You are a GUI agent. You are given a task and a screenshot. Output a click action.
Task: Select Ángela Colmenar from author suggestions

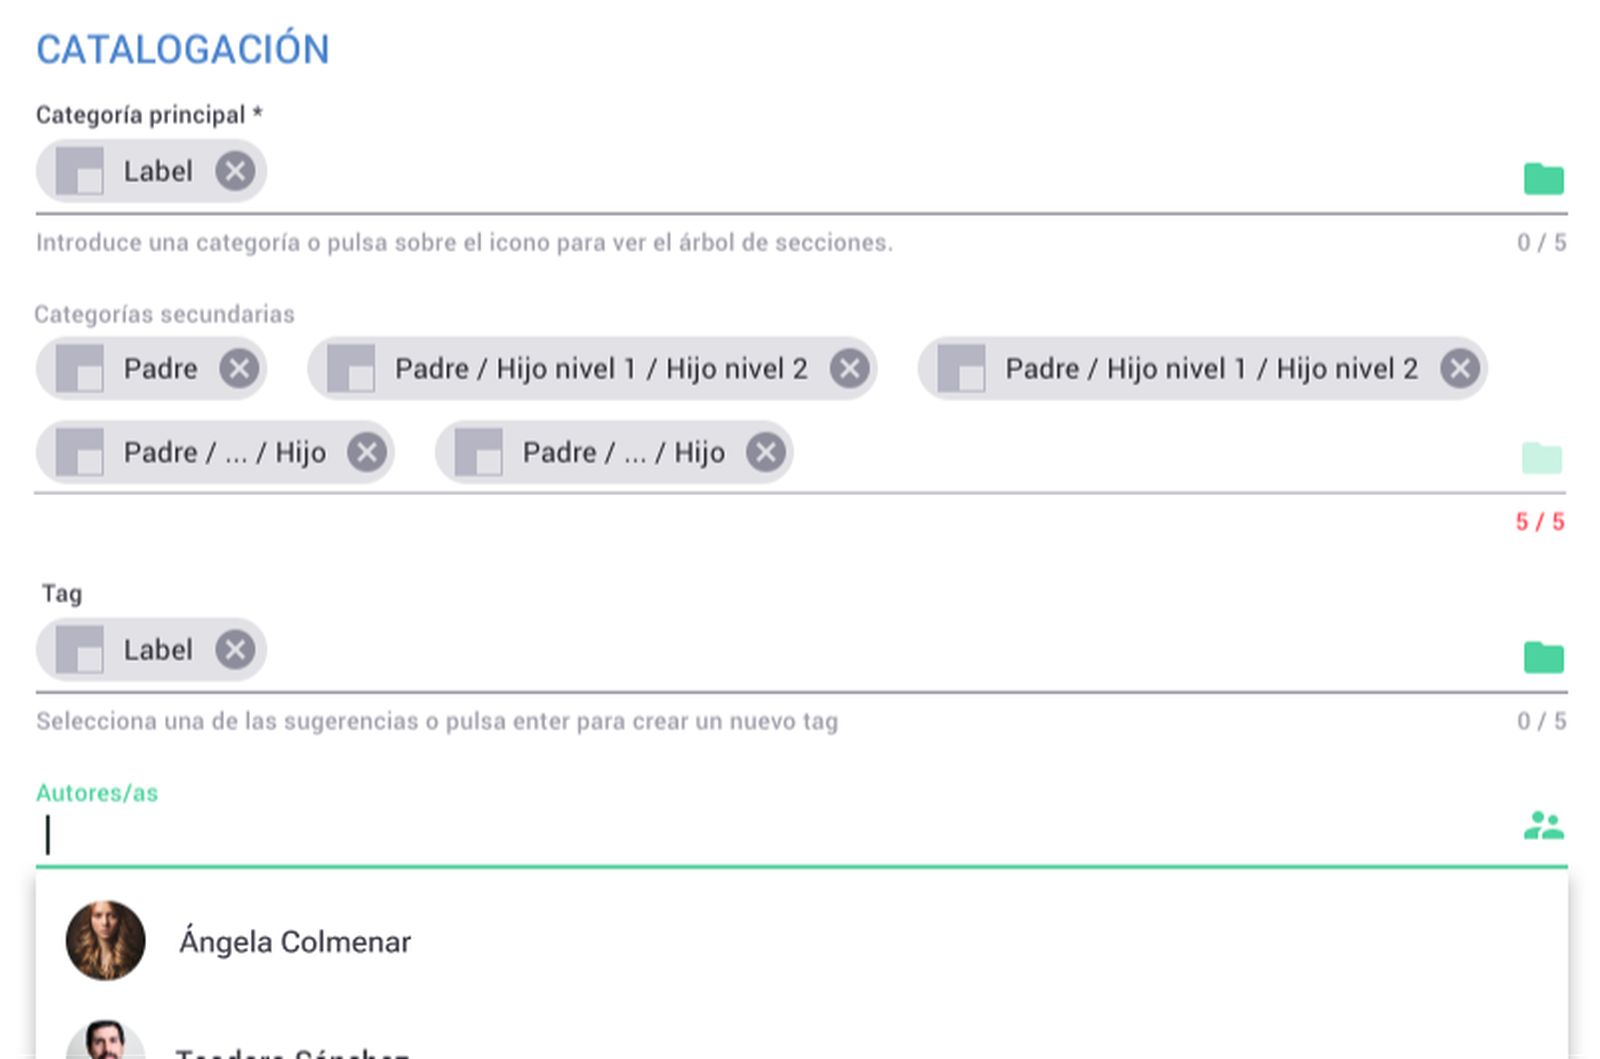click(x=295, y=942)
